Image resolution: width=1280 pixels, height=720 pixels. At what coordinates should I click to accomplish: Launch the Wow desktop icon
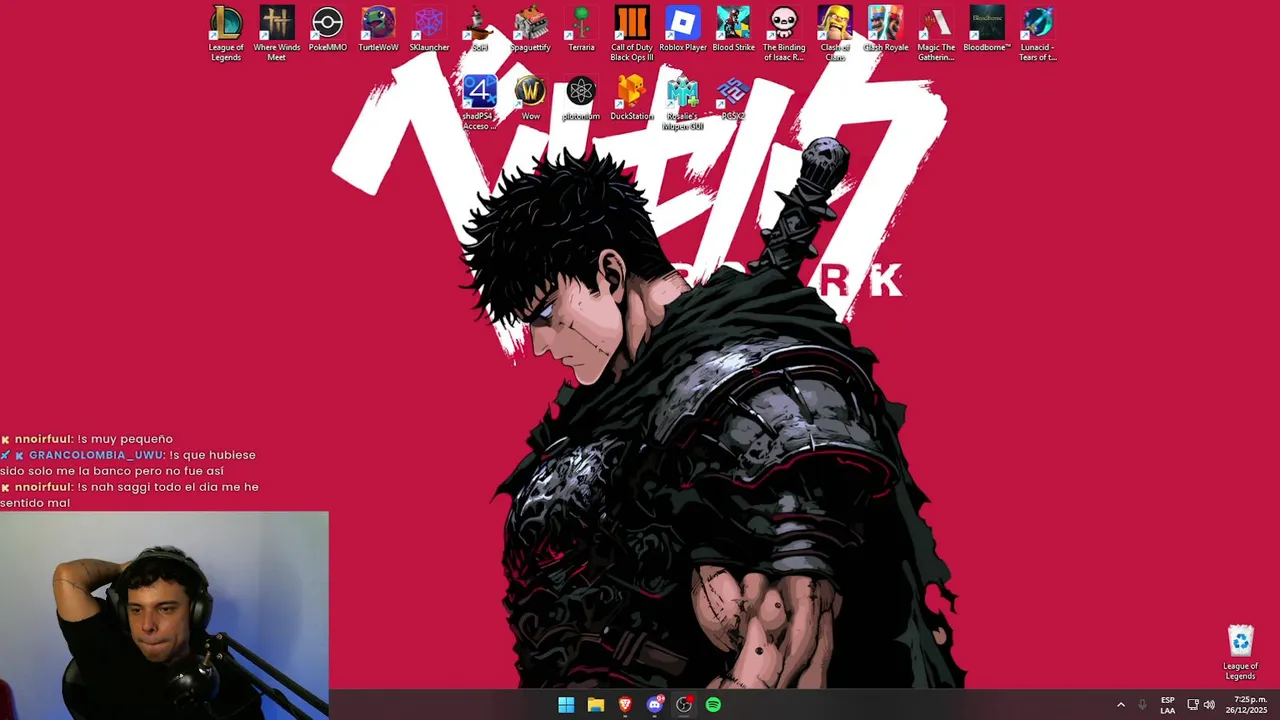530,98
